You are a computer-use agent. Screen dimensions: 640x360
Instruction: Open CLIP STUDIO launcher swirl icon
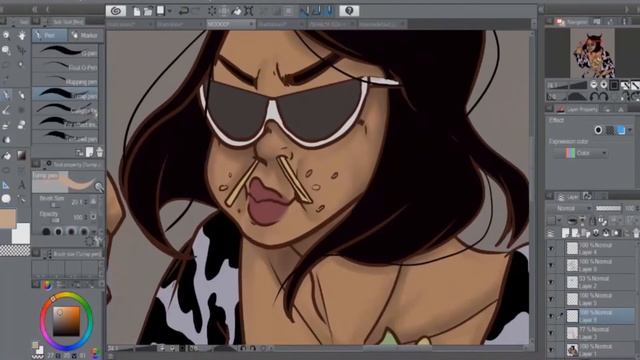coord(116,11)
